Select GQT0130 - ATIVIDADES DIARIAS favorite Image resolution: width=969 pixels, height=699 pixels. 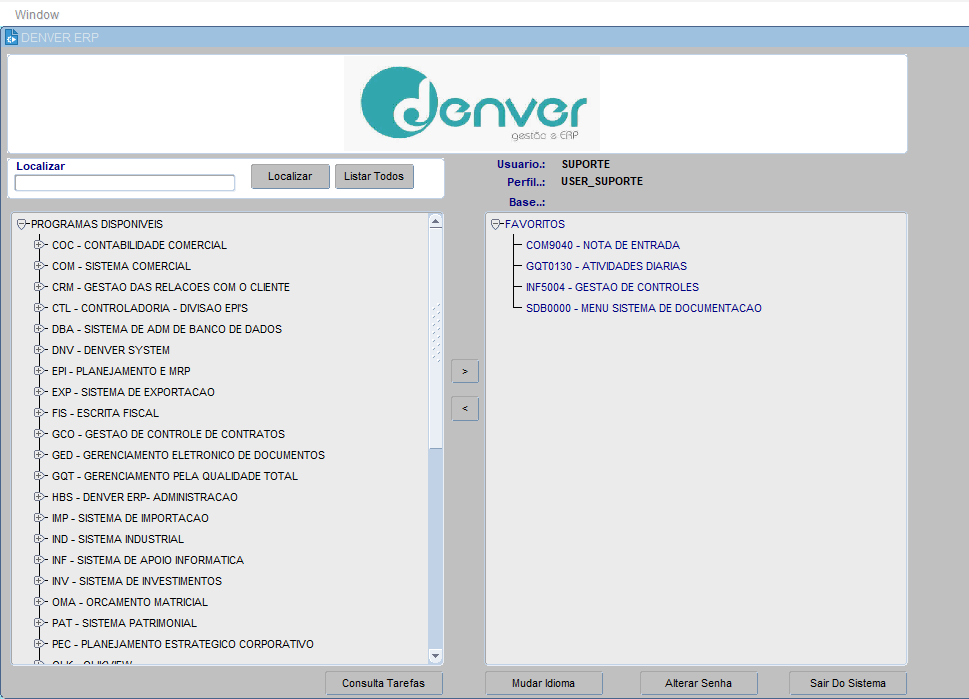pyautogui.click(x=606, y=266)
